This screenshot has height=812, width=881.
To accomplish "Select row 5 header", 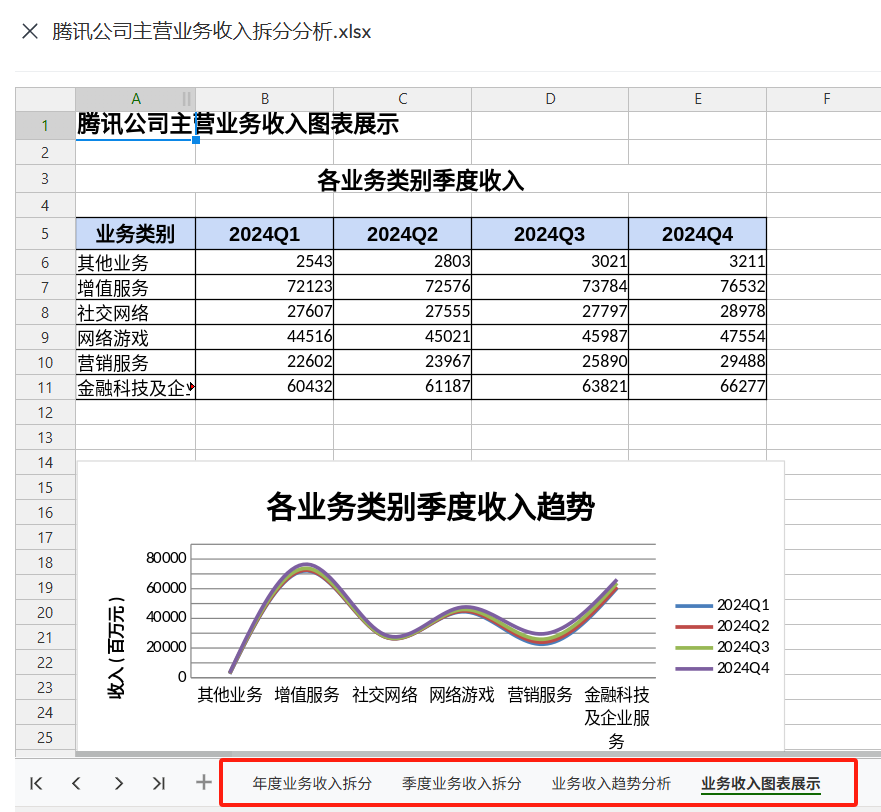I will click(x=46, y=234).
